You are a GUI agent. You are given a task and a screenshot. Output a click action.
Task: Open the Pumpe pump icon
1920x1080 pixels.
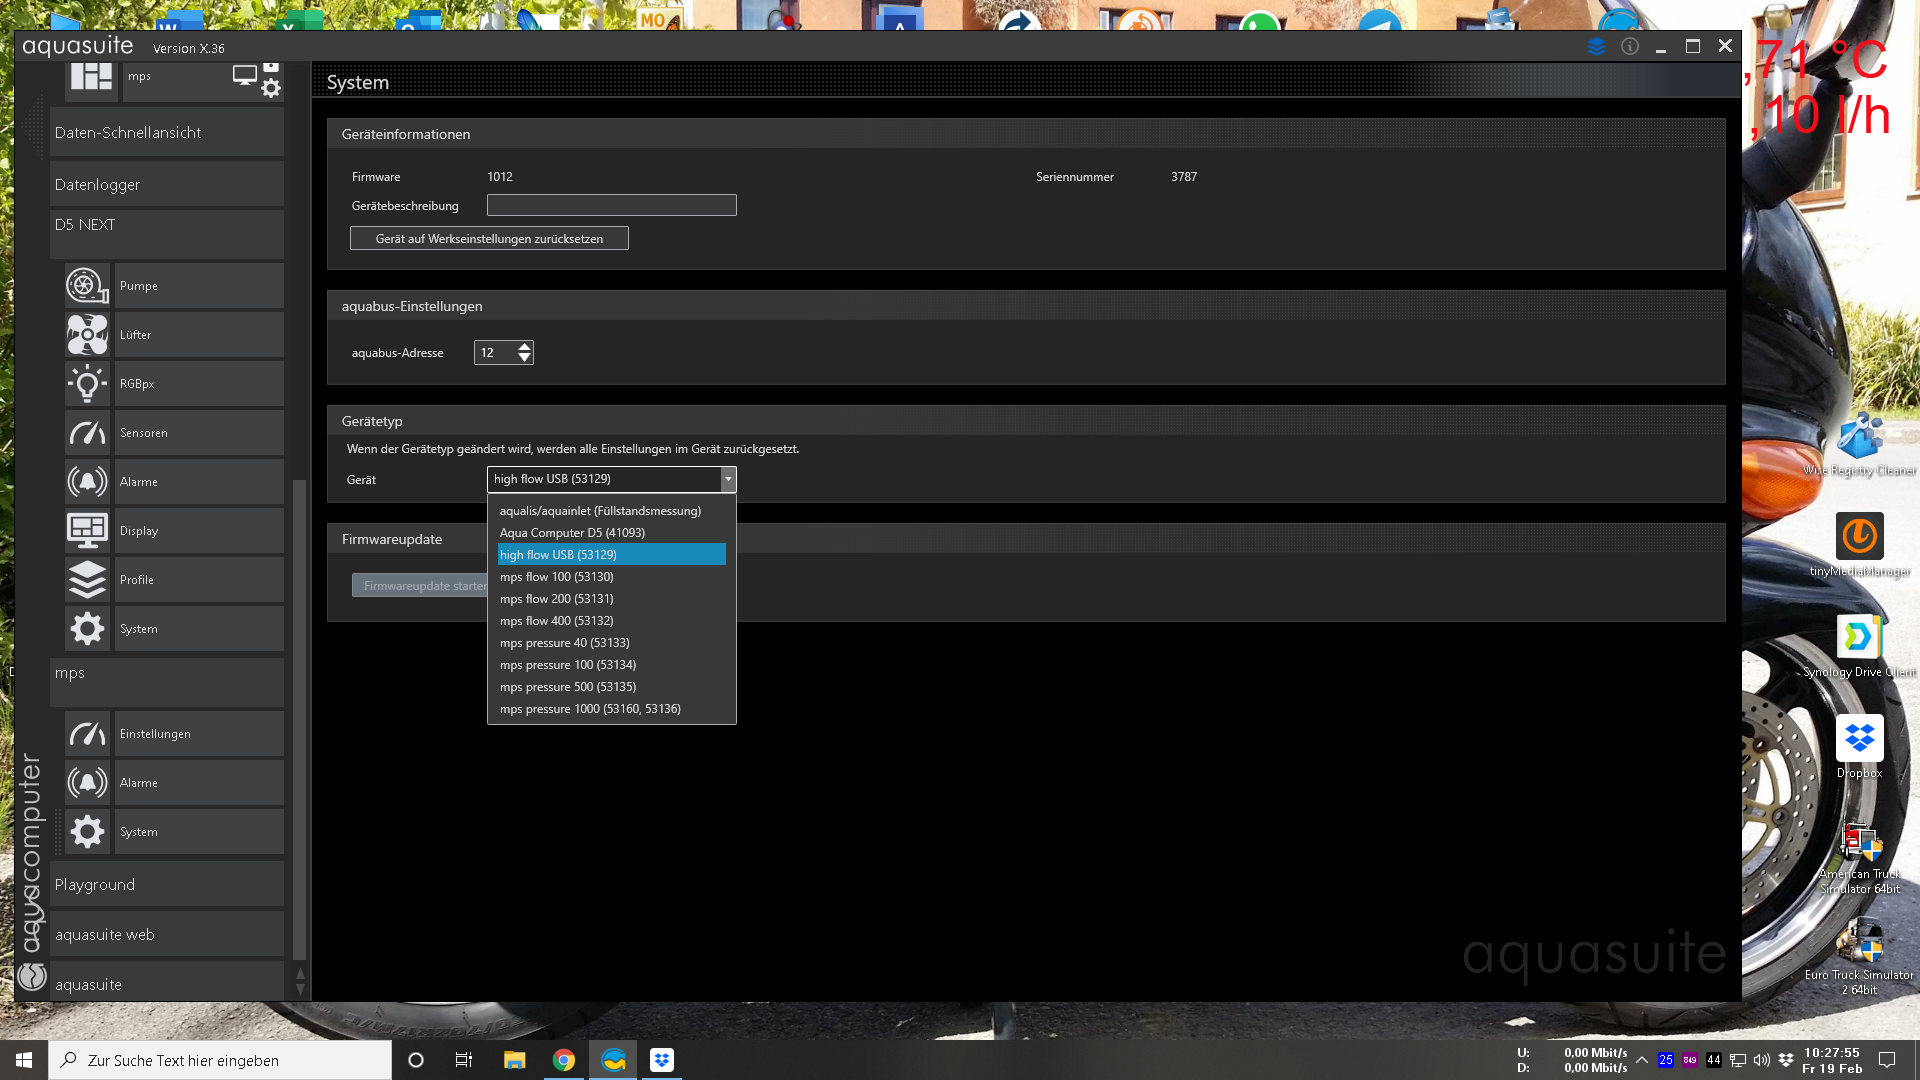tap(87, 286)
